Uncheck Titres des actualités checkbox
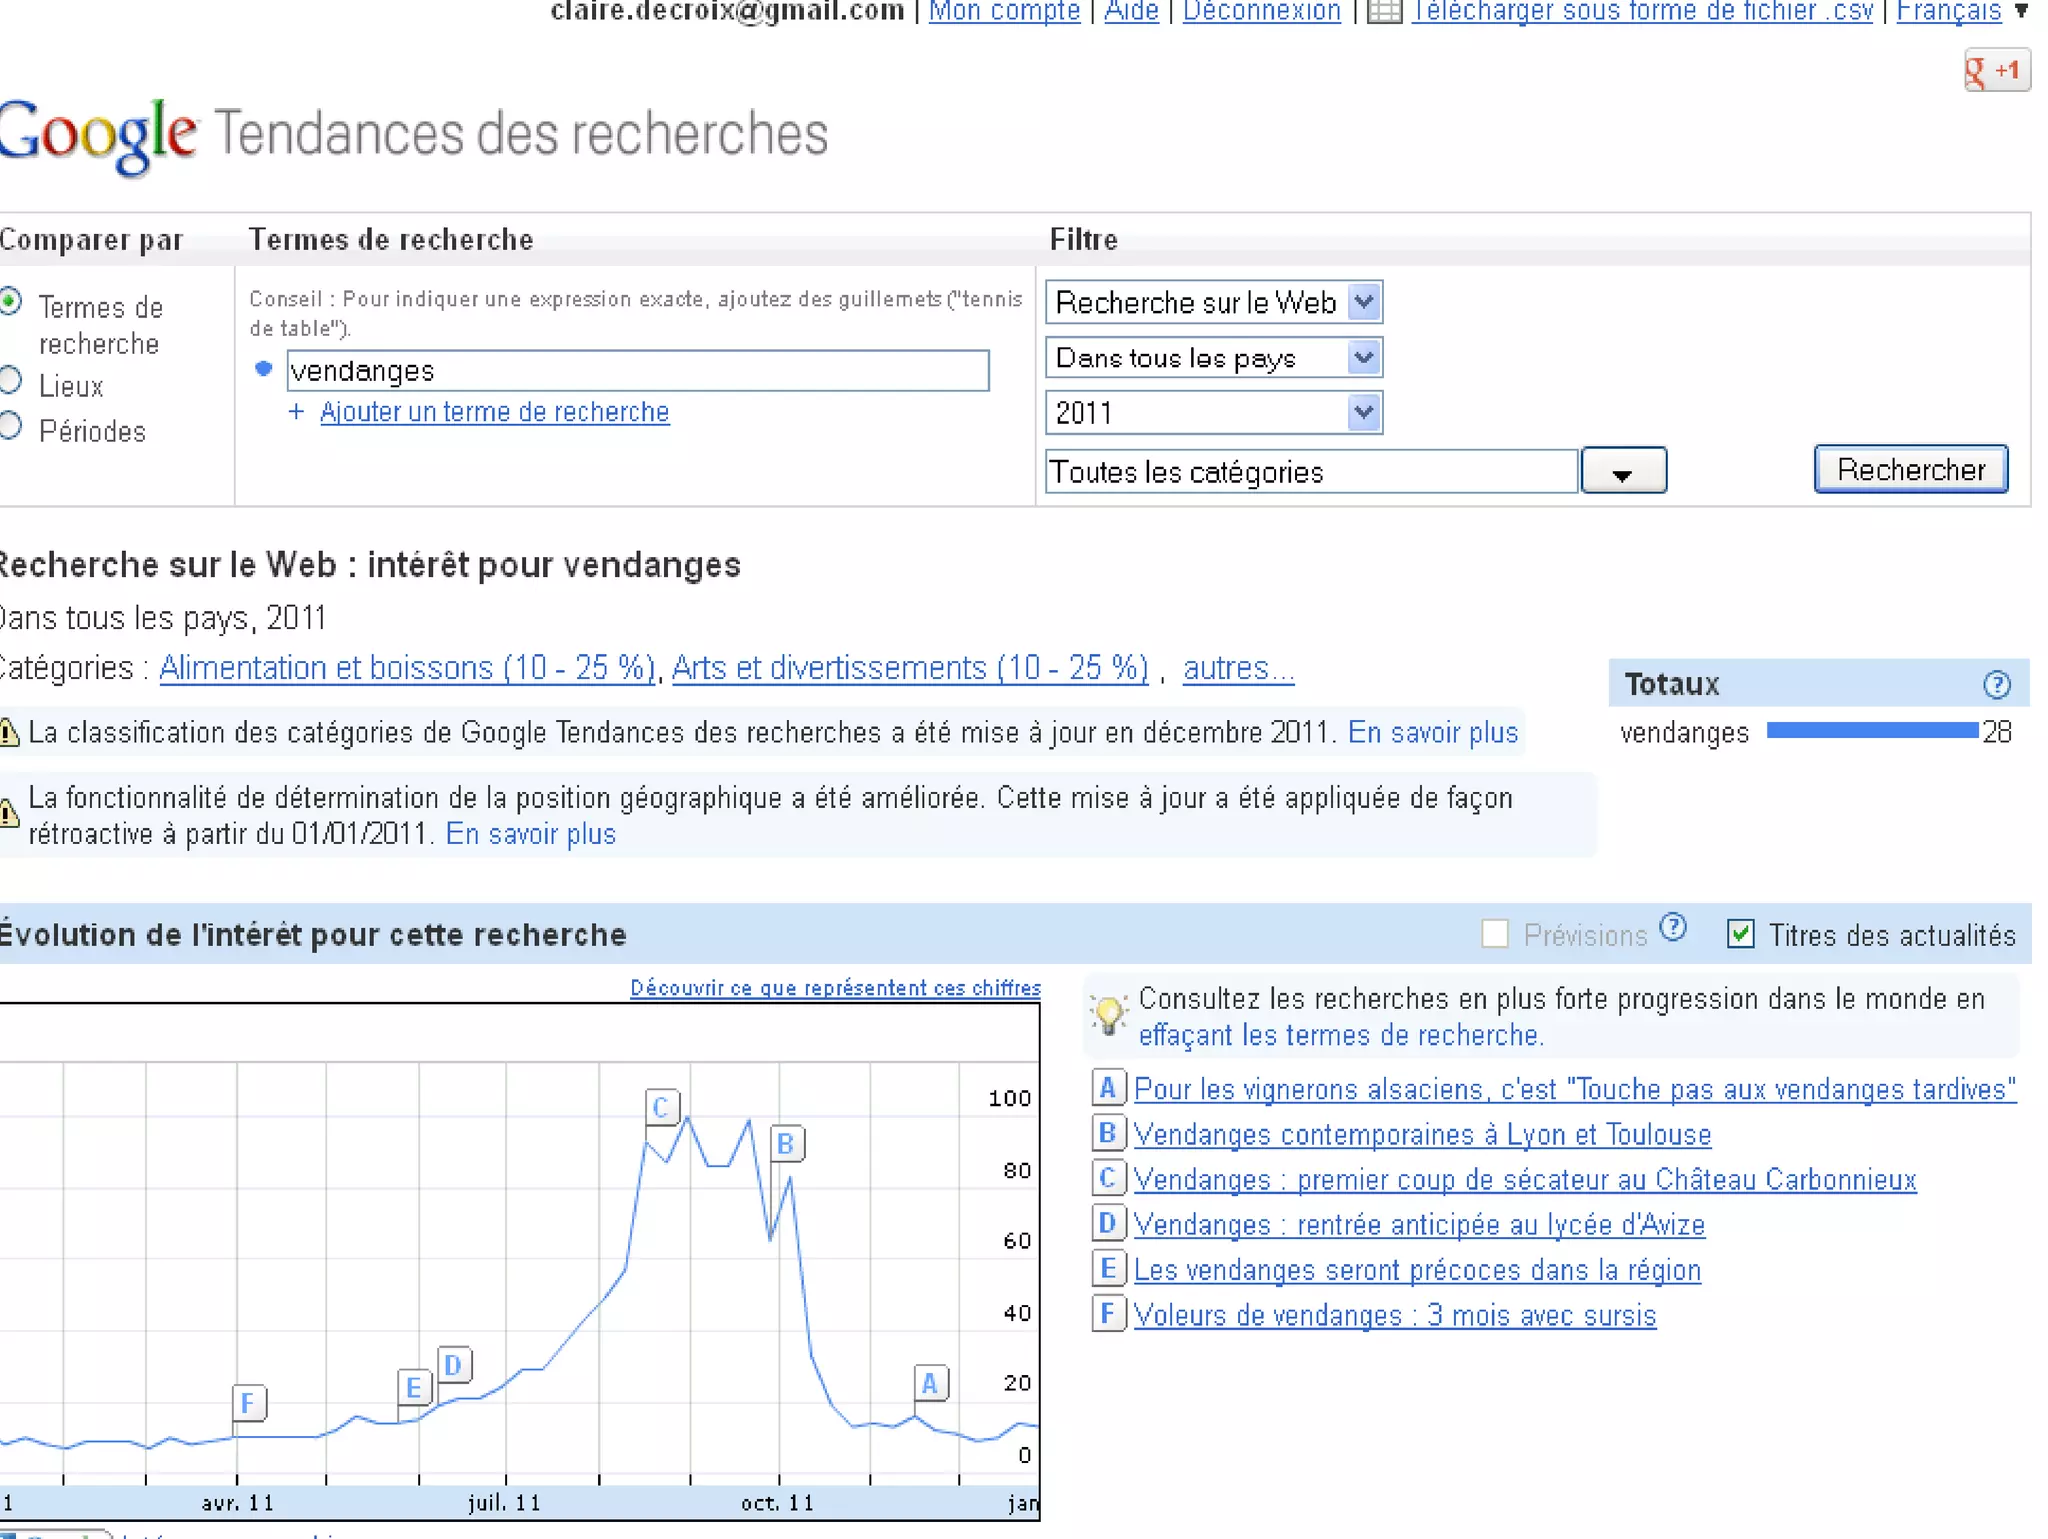 (x=1740, y=935)
